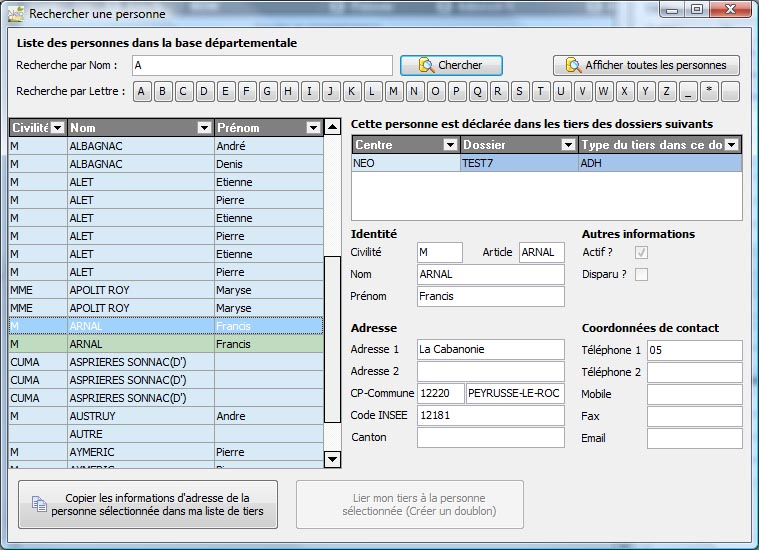Select the green ARNAL Francis row
Viewport: 759px width, 550px height.
pos(166,344)
